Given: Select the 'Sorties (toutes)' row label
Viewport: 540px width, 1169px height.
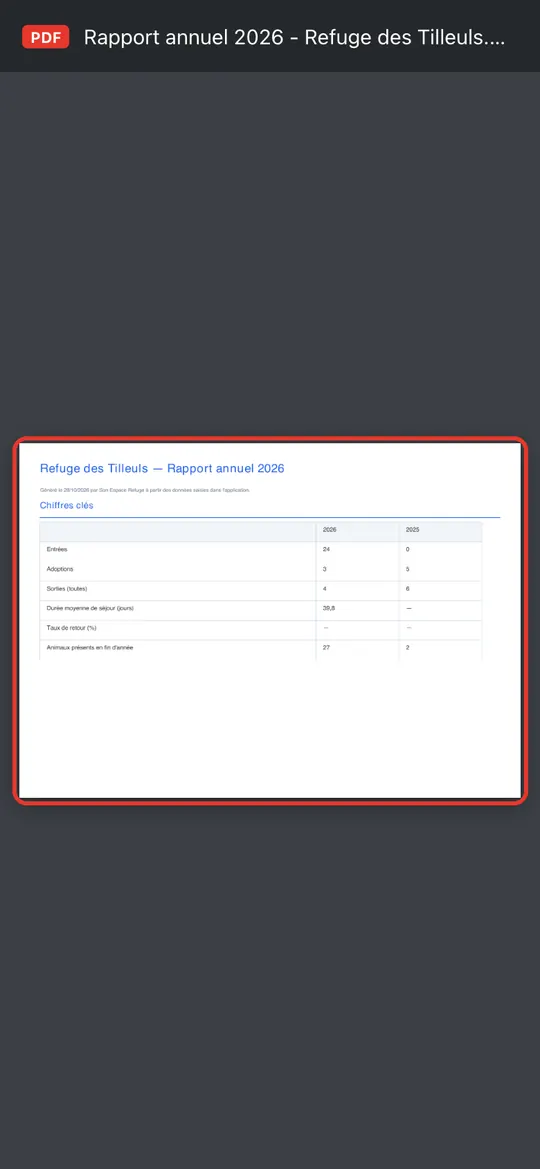Looking at the screenshot, I should [x=67, y=589].
